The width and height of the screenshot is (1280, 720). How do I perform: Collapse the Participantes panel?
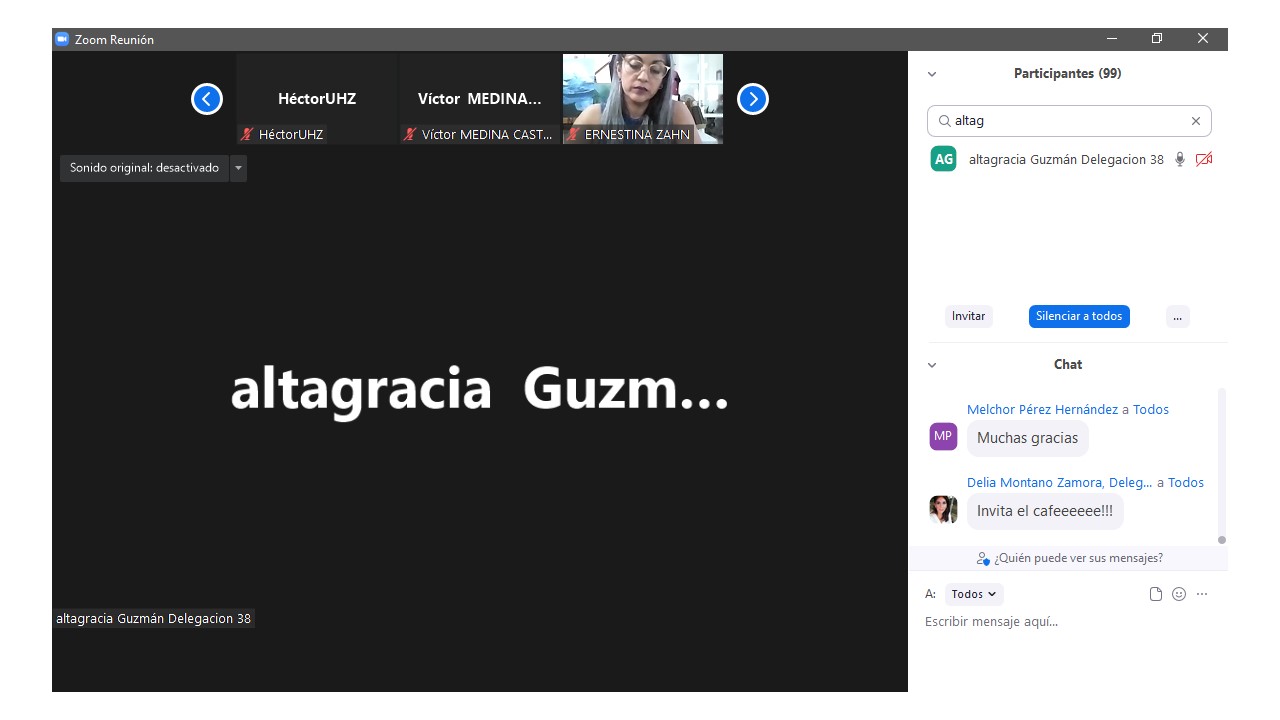click(932, 74)
